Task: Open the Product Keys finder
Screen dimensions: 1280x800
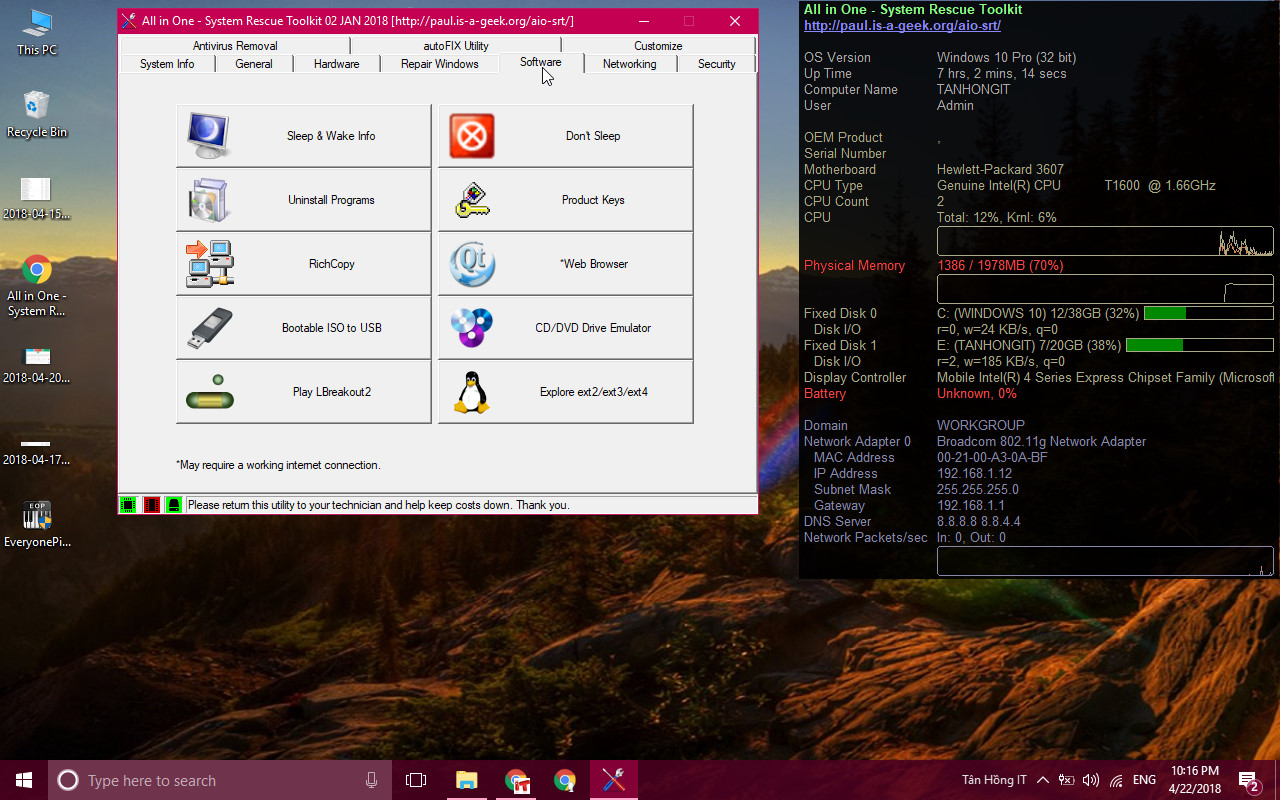Action: tap(566, 200)
